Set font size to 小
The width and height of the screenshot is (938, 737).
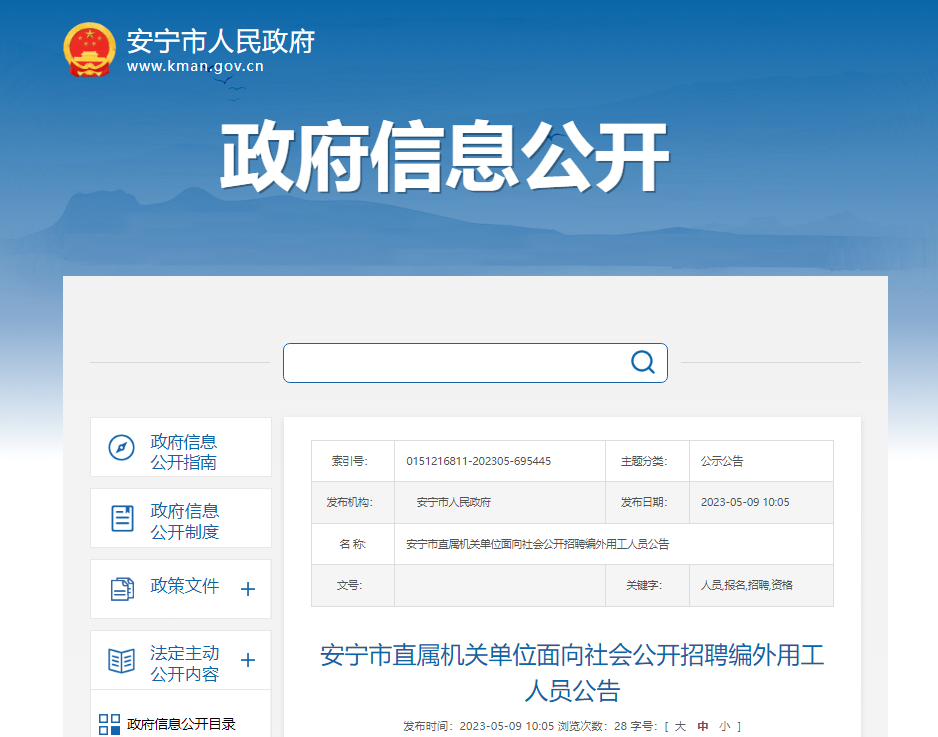[725, 726]
